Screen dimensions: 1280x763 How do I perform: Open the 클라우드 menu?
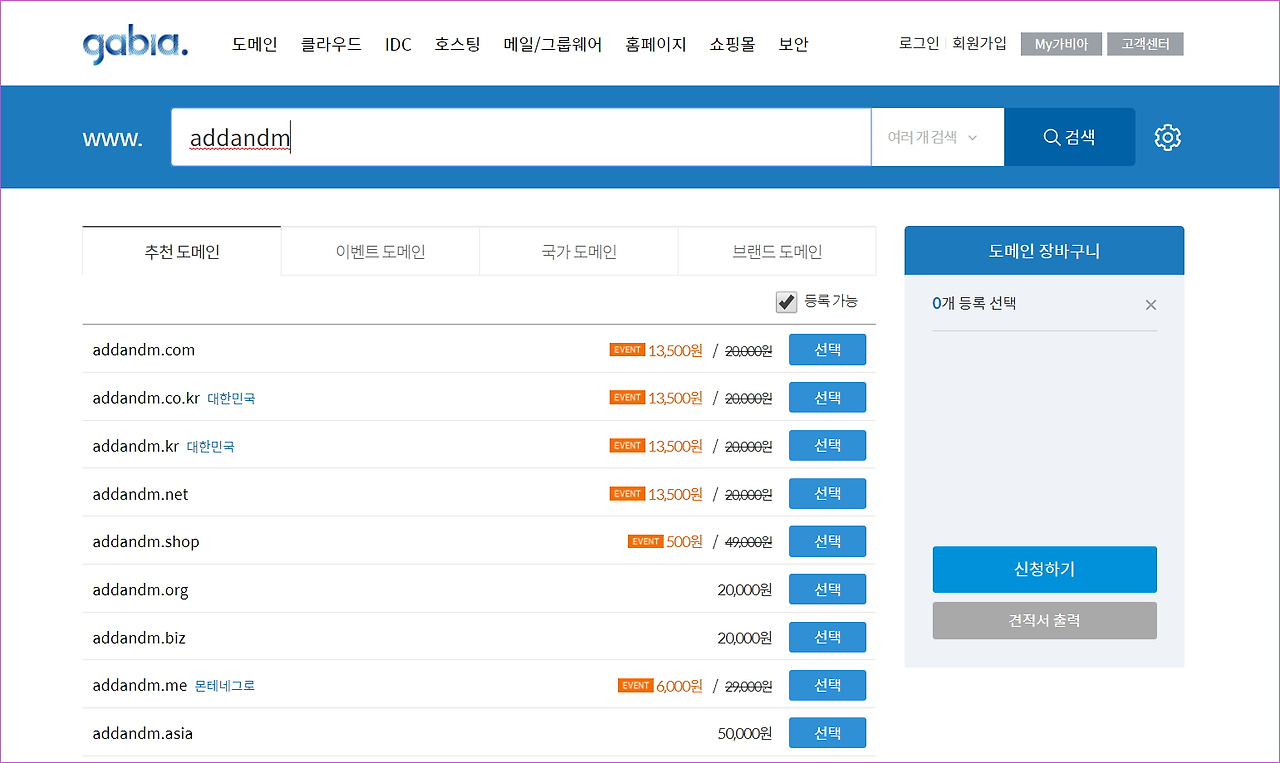pos(331,44)
